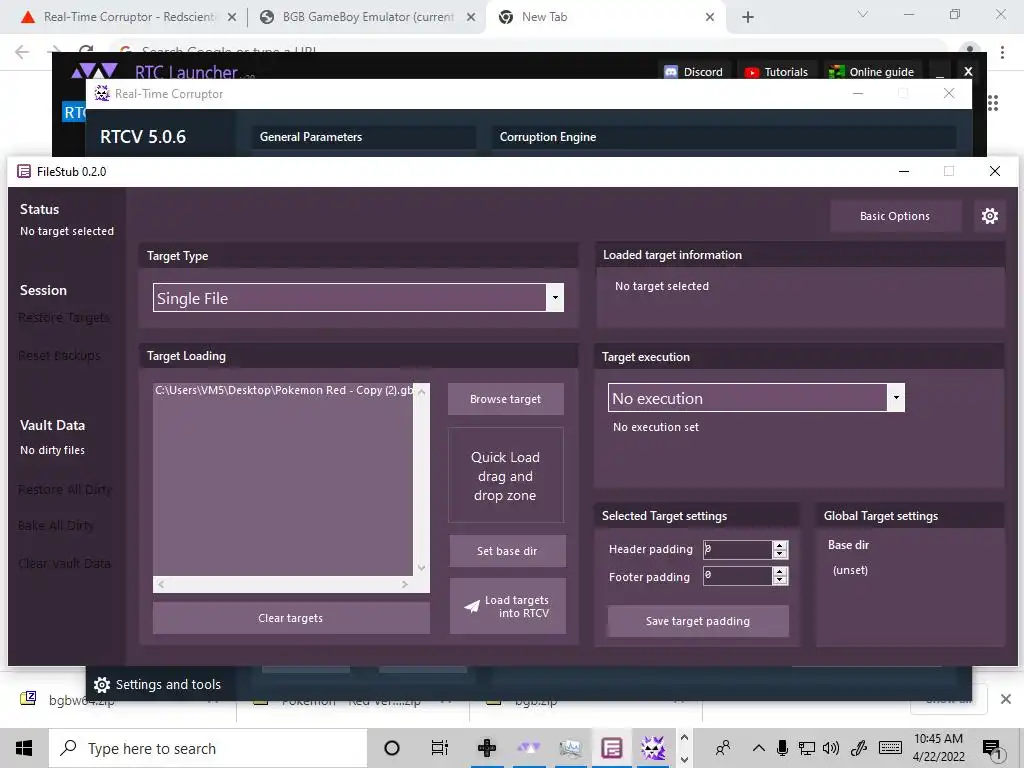Click Real-Time Corruptor window icon

click(102, 93)
